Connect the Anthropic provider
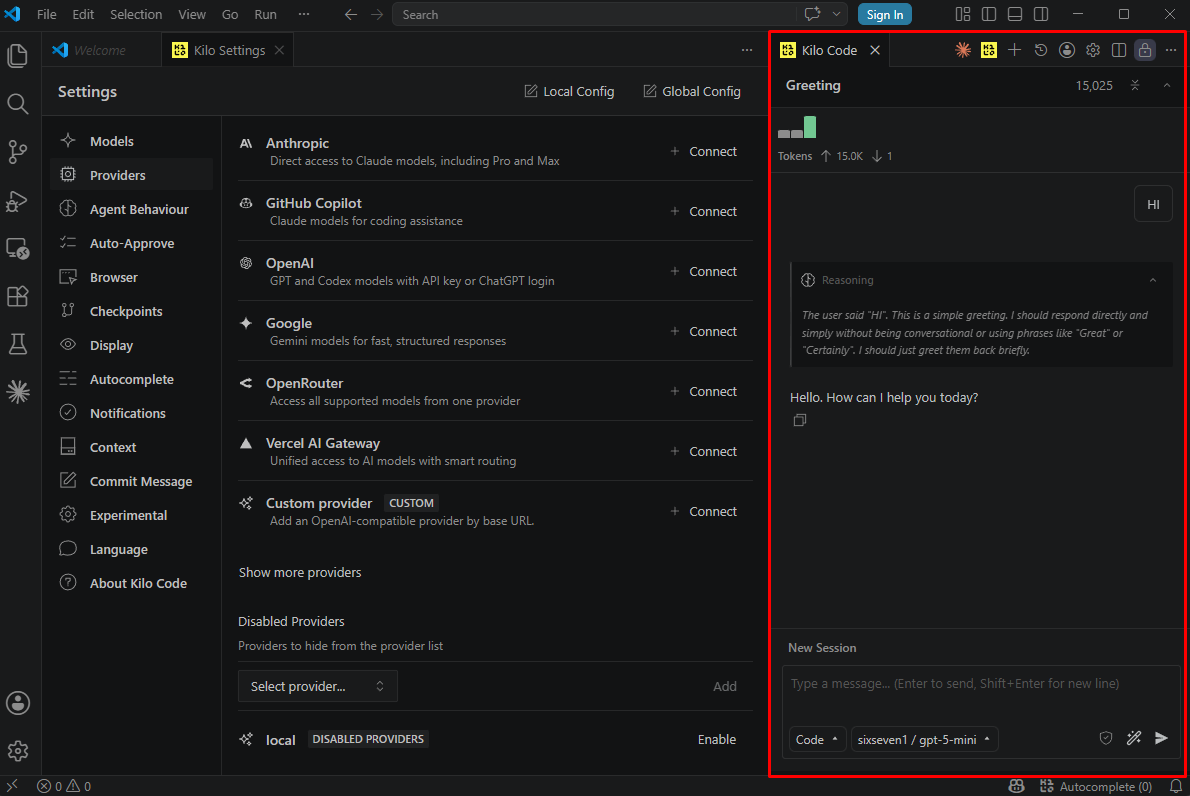The image size is (1190, 796). (704, 151)
